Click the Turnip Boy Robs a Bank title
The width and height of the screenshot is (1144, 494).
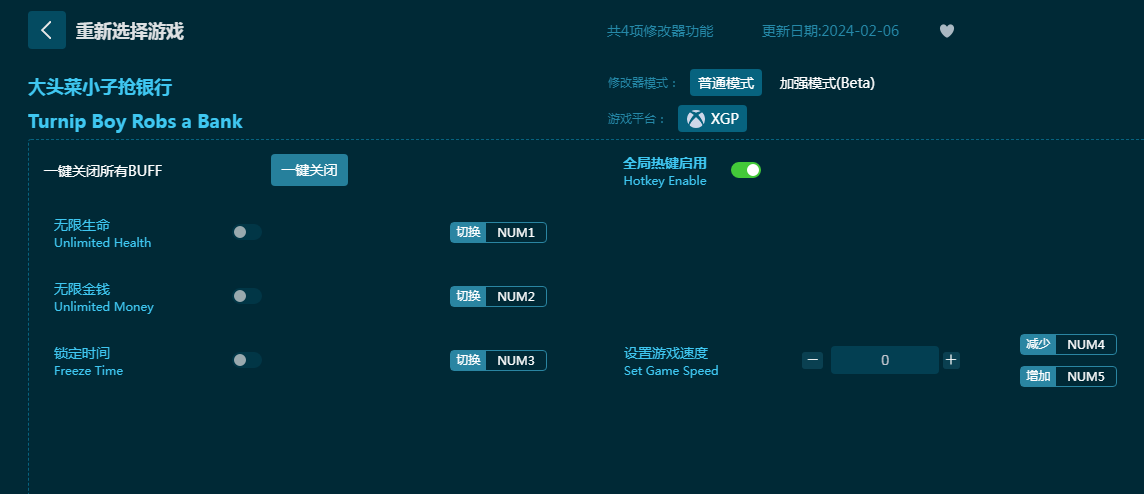tap(135, 122)
